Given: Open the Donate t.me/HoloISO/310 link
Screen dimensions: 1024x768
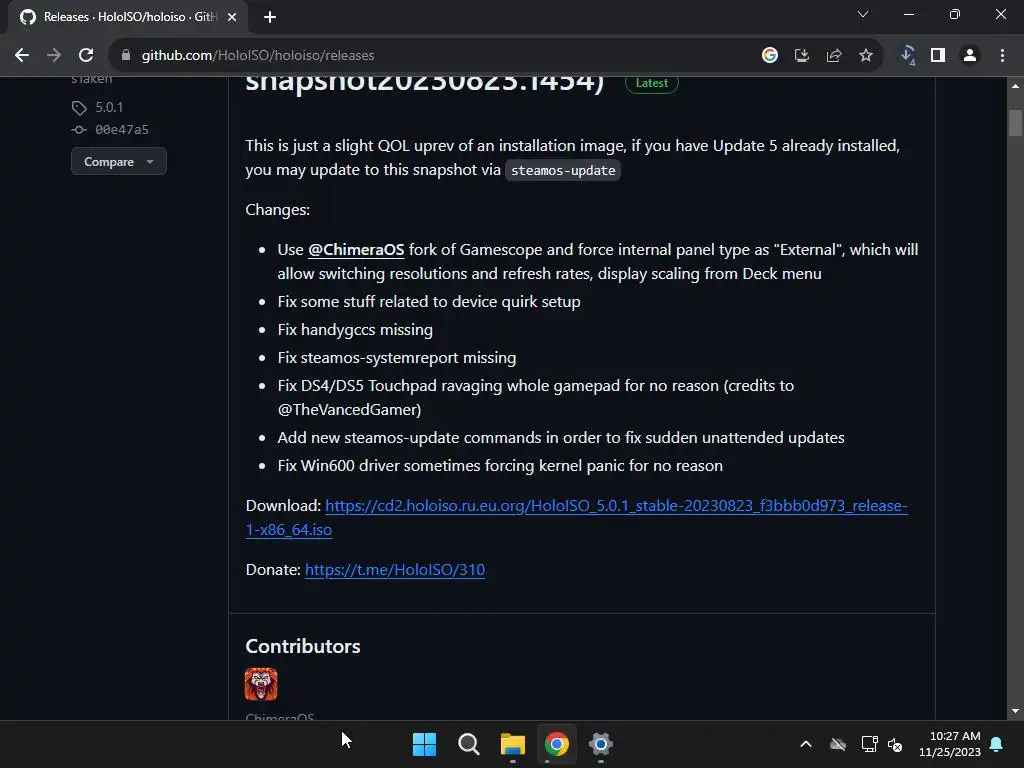Looking at the screenshot, I should tap(395, 569).
